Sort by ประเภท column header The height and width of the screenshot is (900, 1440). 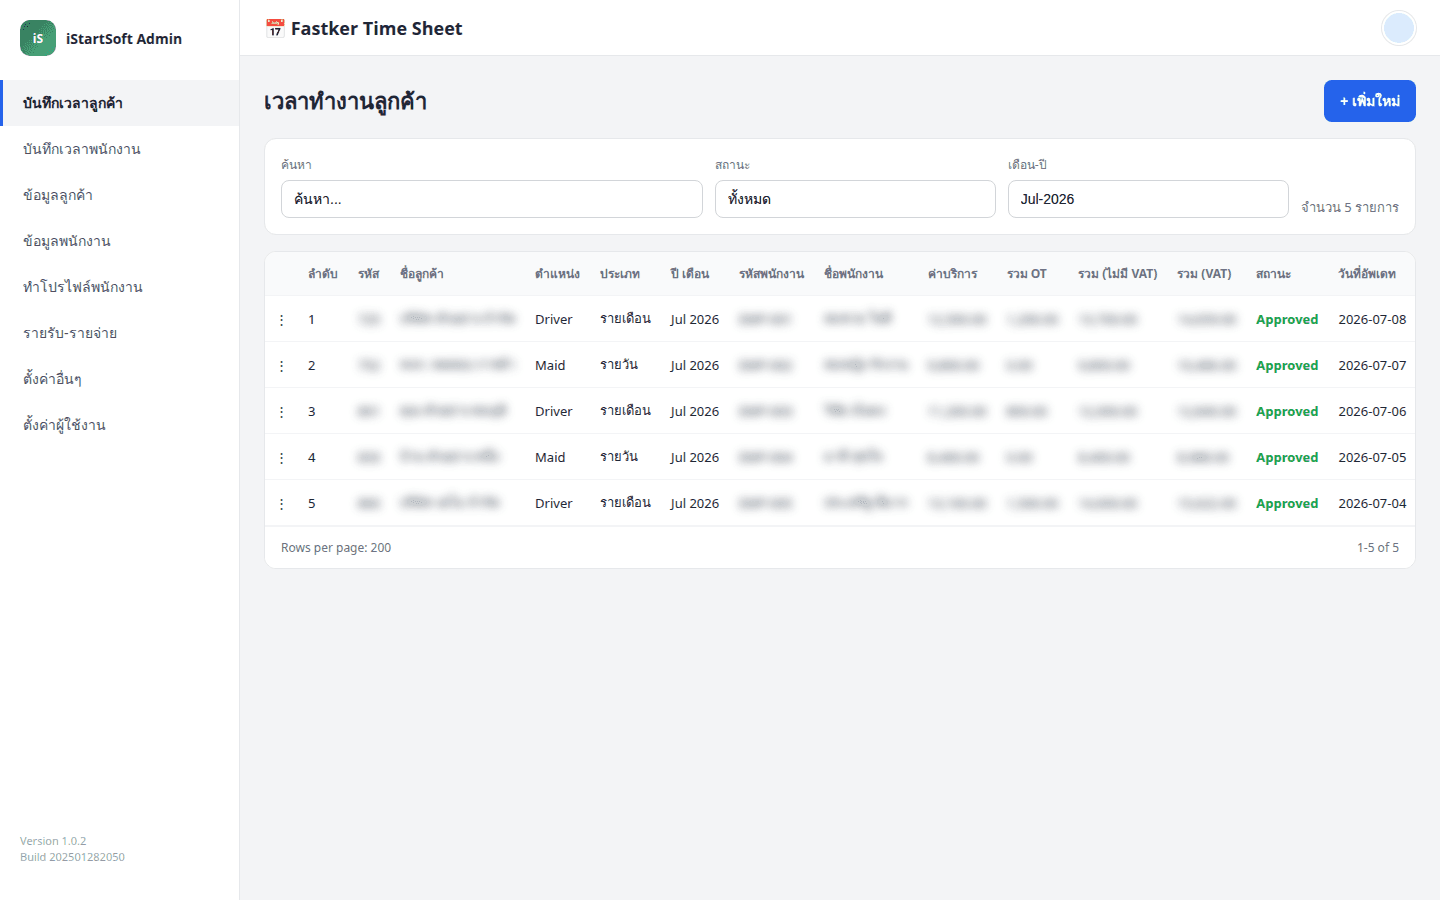[620, 274]
